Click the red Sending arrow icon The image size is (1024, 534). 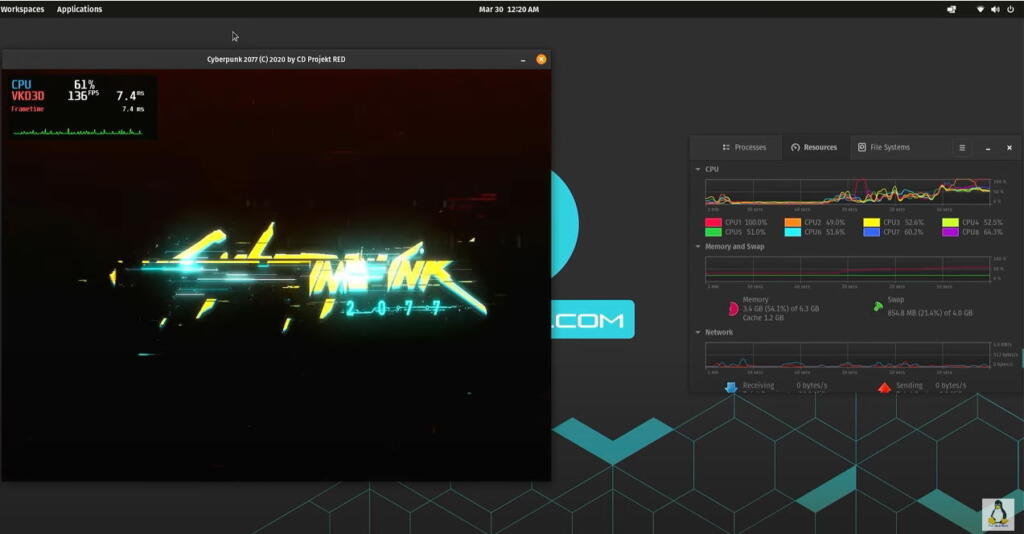(884, 388)
